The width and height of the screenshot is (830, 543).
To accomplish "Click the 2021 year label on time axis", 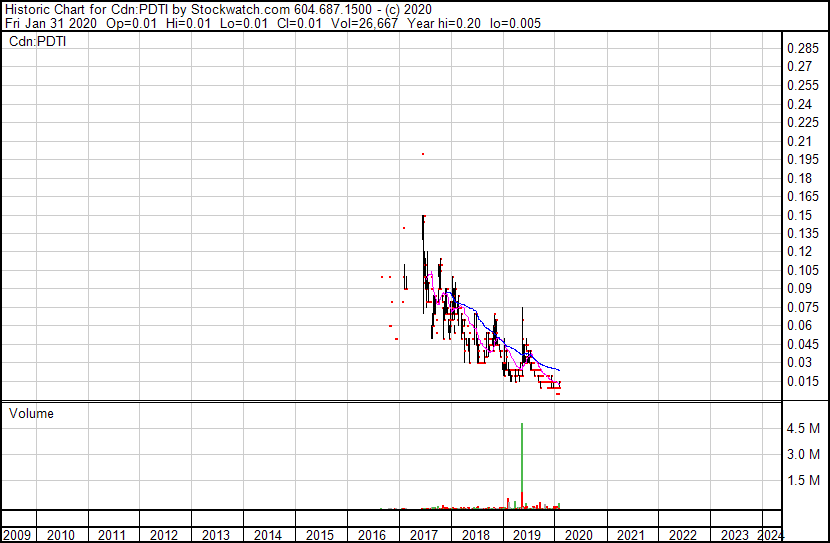I will [631, 535].
